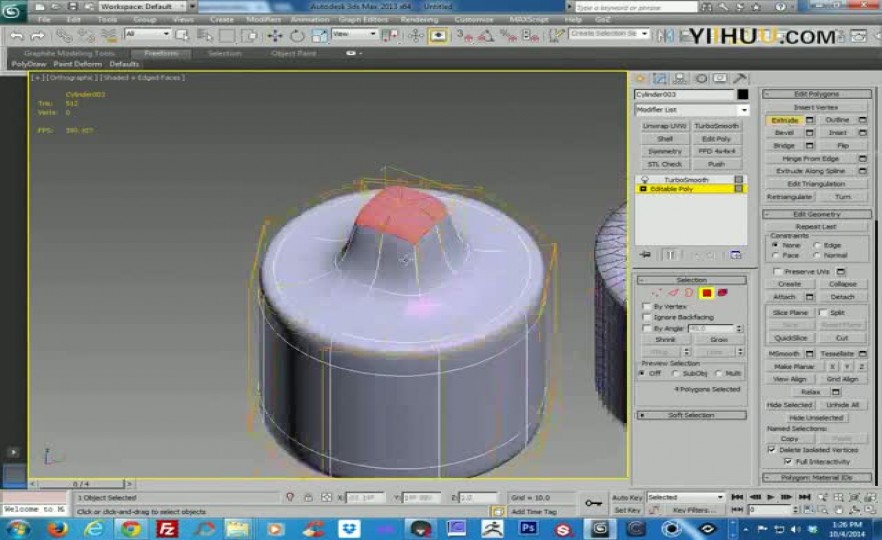Click the Hide Unselected button
Viewport: 882px width, 540px height.
[x=816, y=418]
